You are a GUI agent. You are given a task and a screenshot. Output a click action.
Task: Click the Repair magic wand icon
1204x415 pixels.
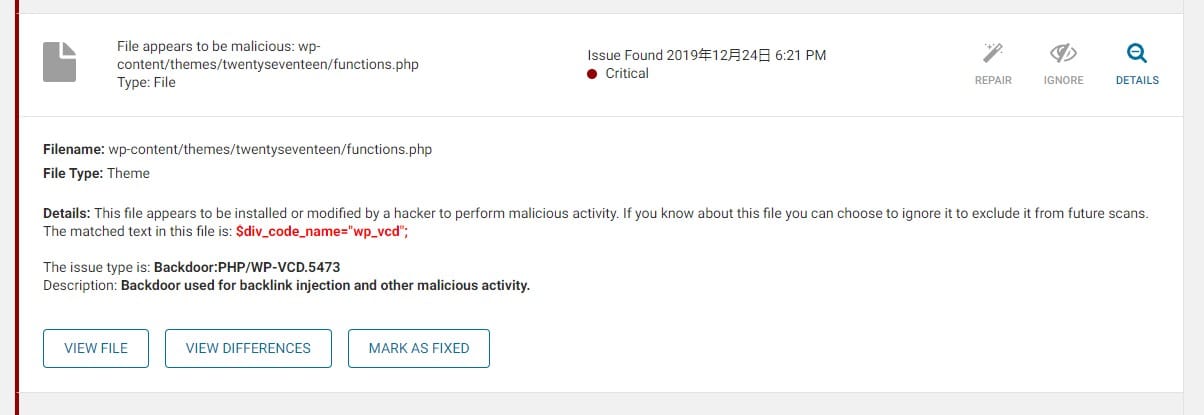coord(993,53)
